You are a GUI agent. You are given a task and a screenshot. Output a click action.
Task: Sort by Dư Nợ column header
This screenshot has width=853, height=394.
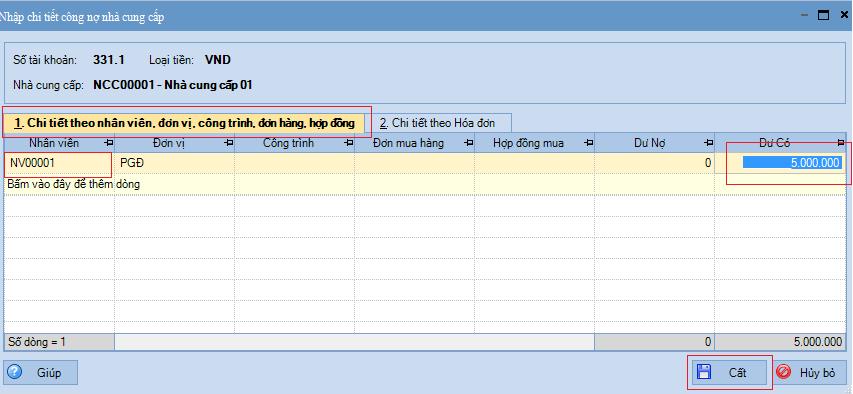tap(654, 143)
